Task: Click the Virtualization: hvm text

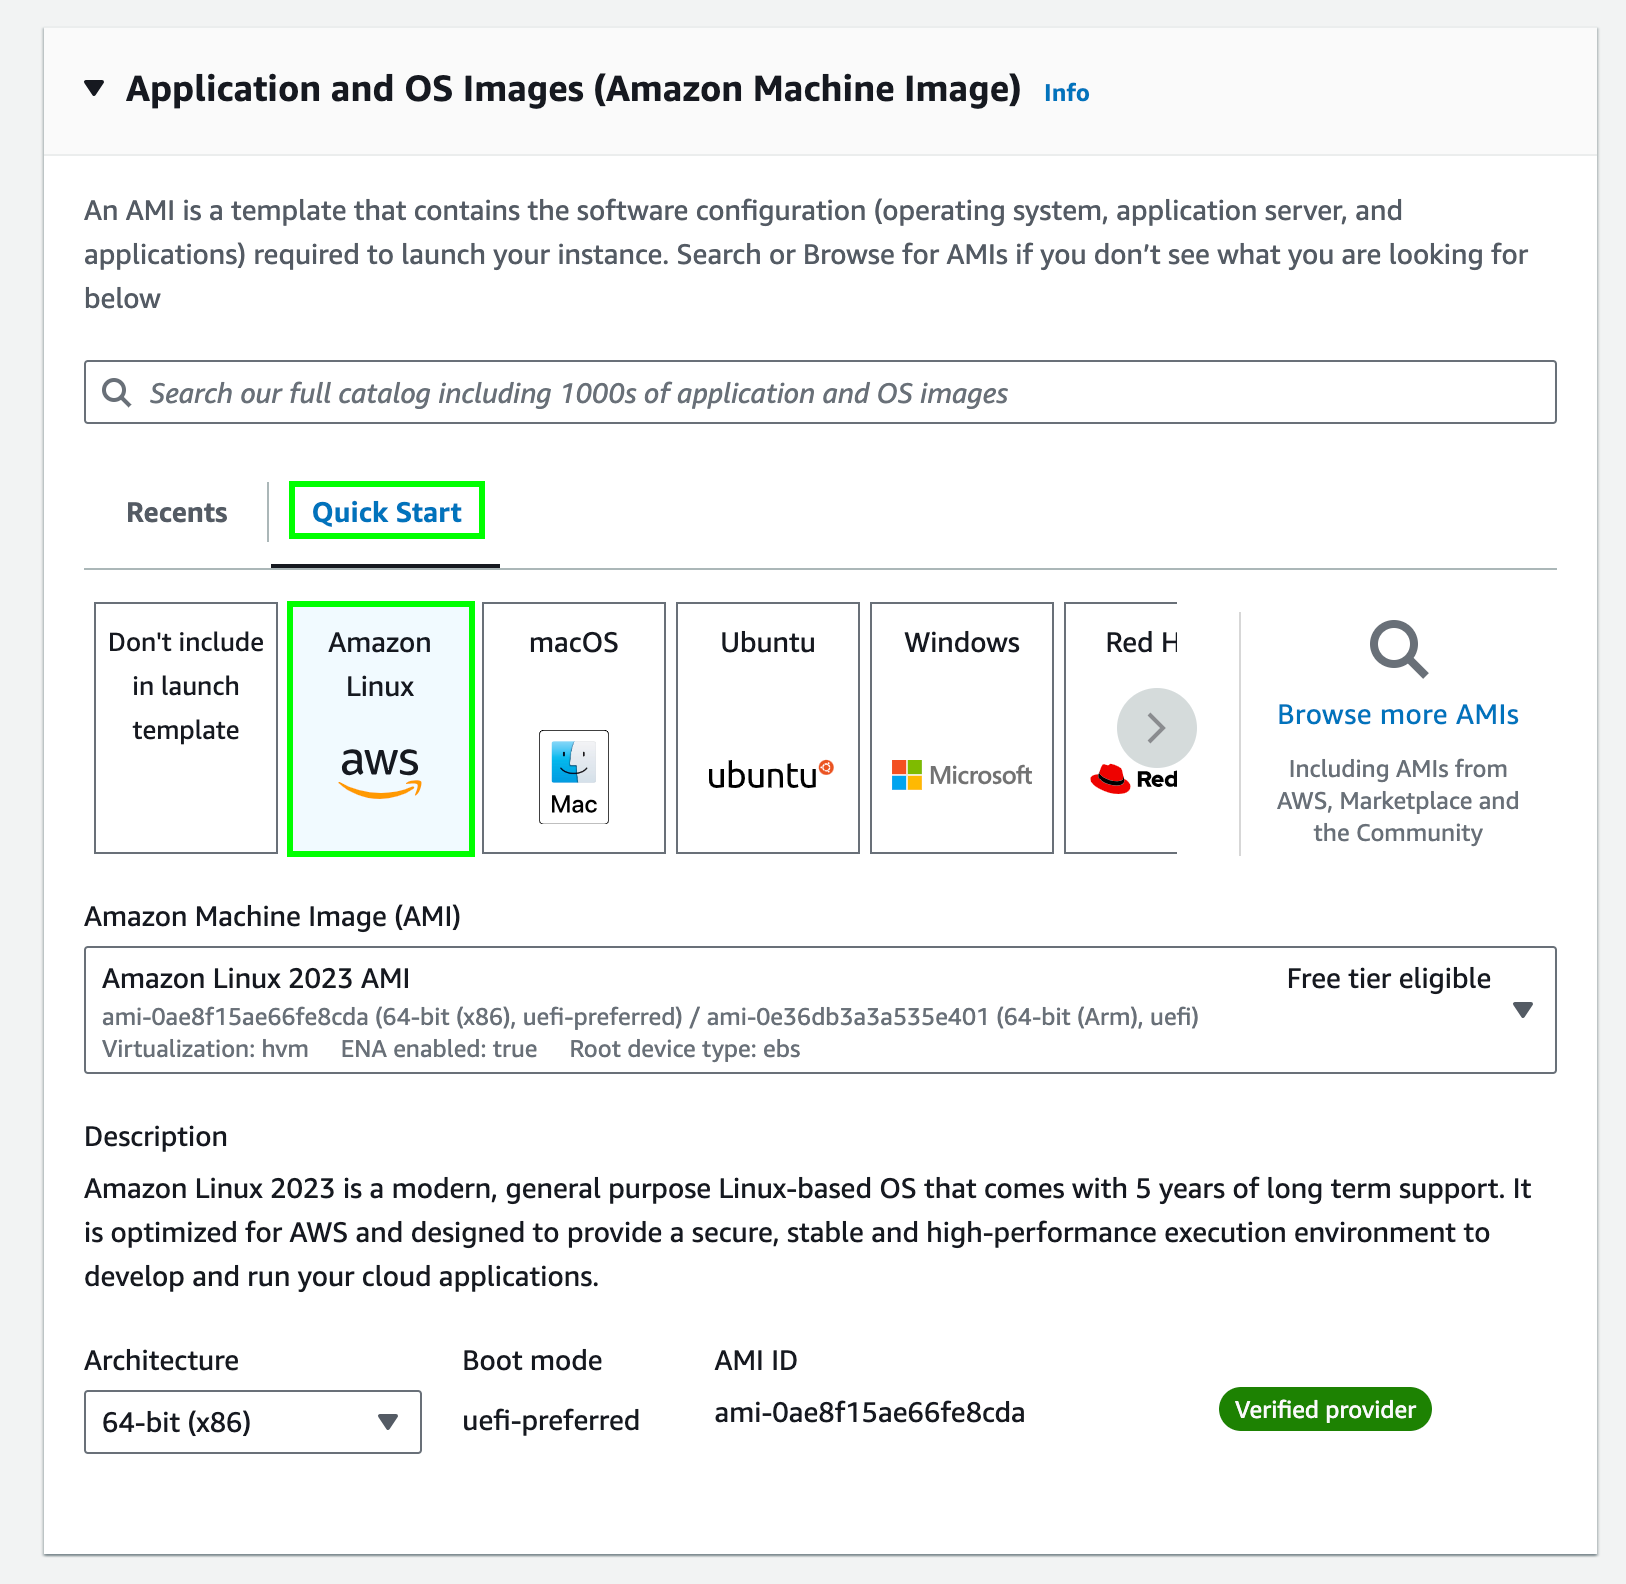Action: 205,1049
